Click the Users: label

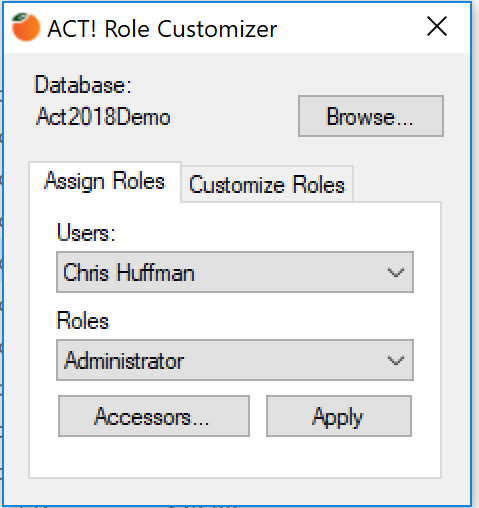86,232
